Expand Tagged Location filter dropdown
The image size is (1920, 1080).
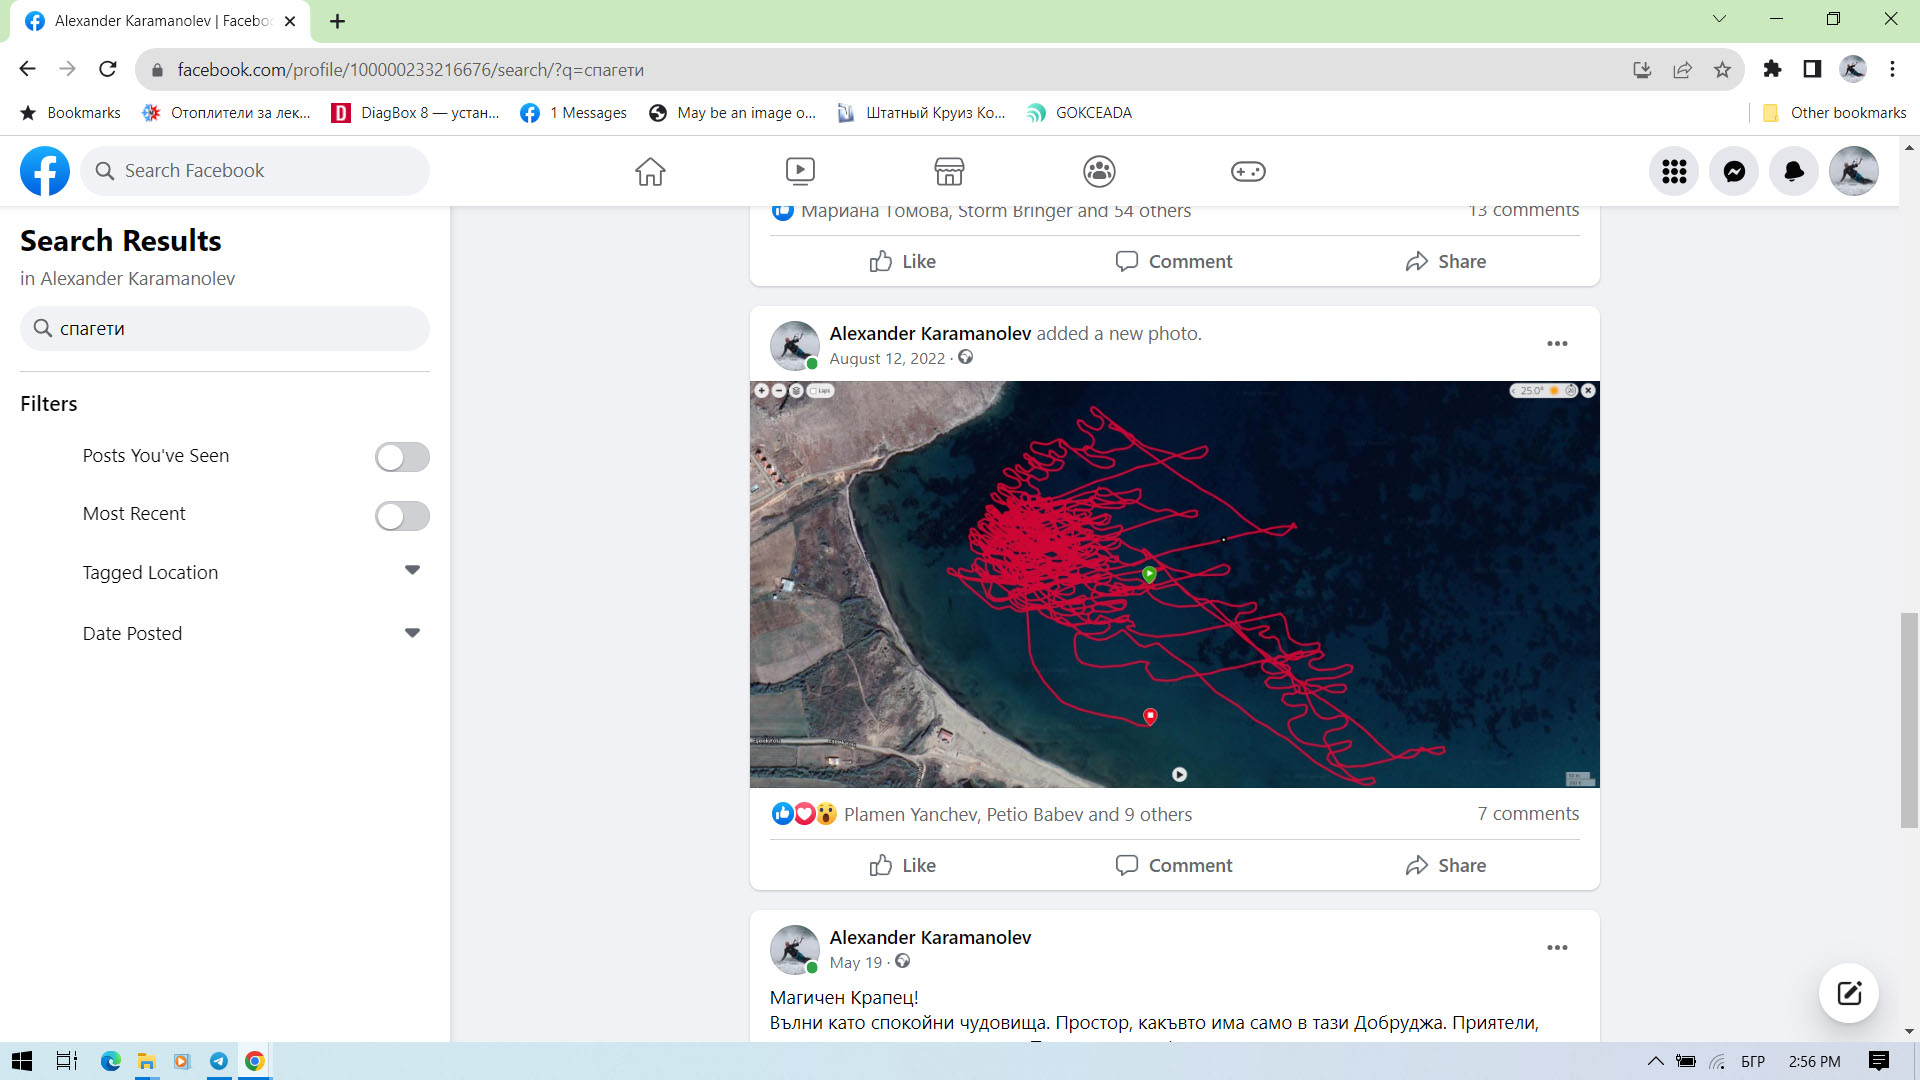[x=412, y=571]
